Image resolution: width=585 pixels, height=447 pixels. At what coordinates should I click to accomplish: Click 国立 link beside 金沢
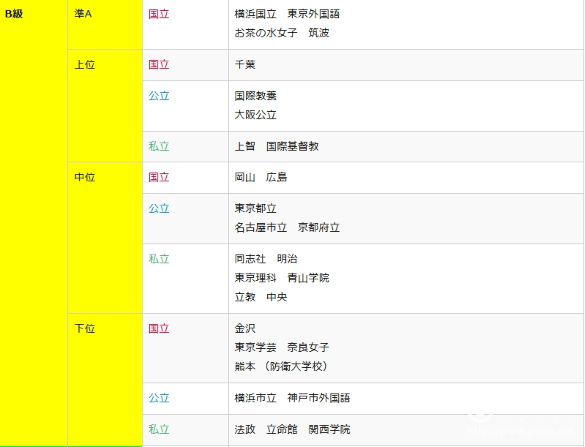pos(159,328)
